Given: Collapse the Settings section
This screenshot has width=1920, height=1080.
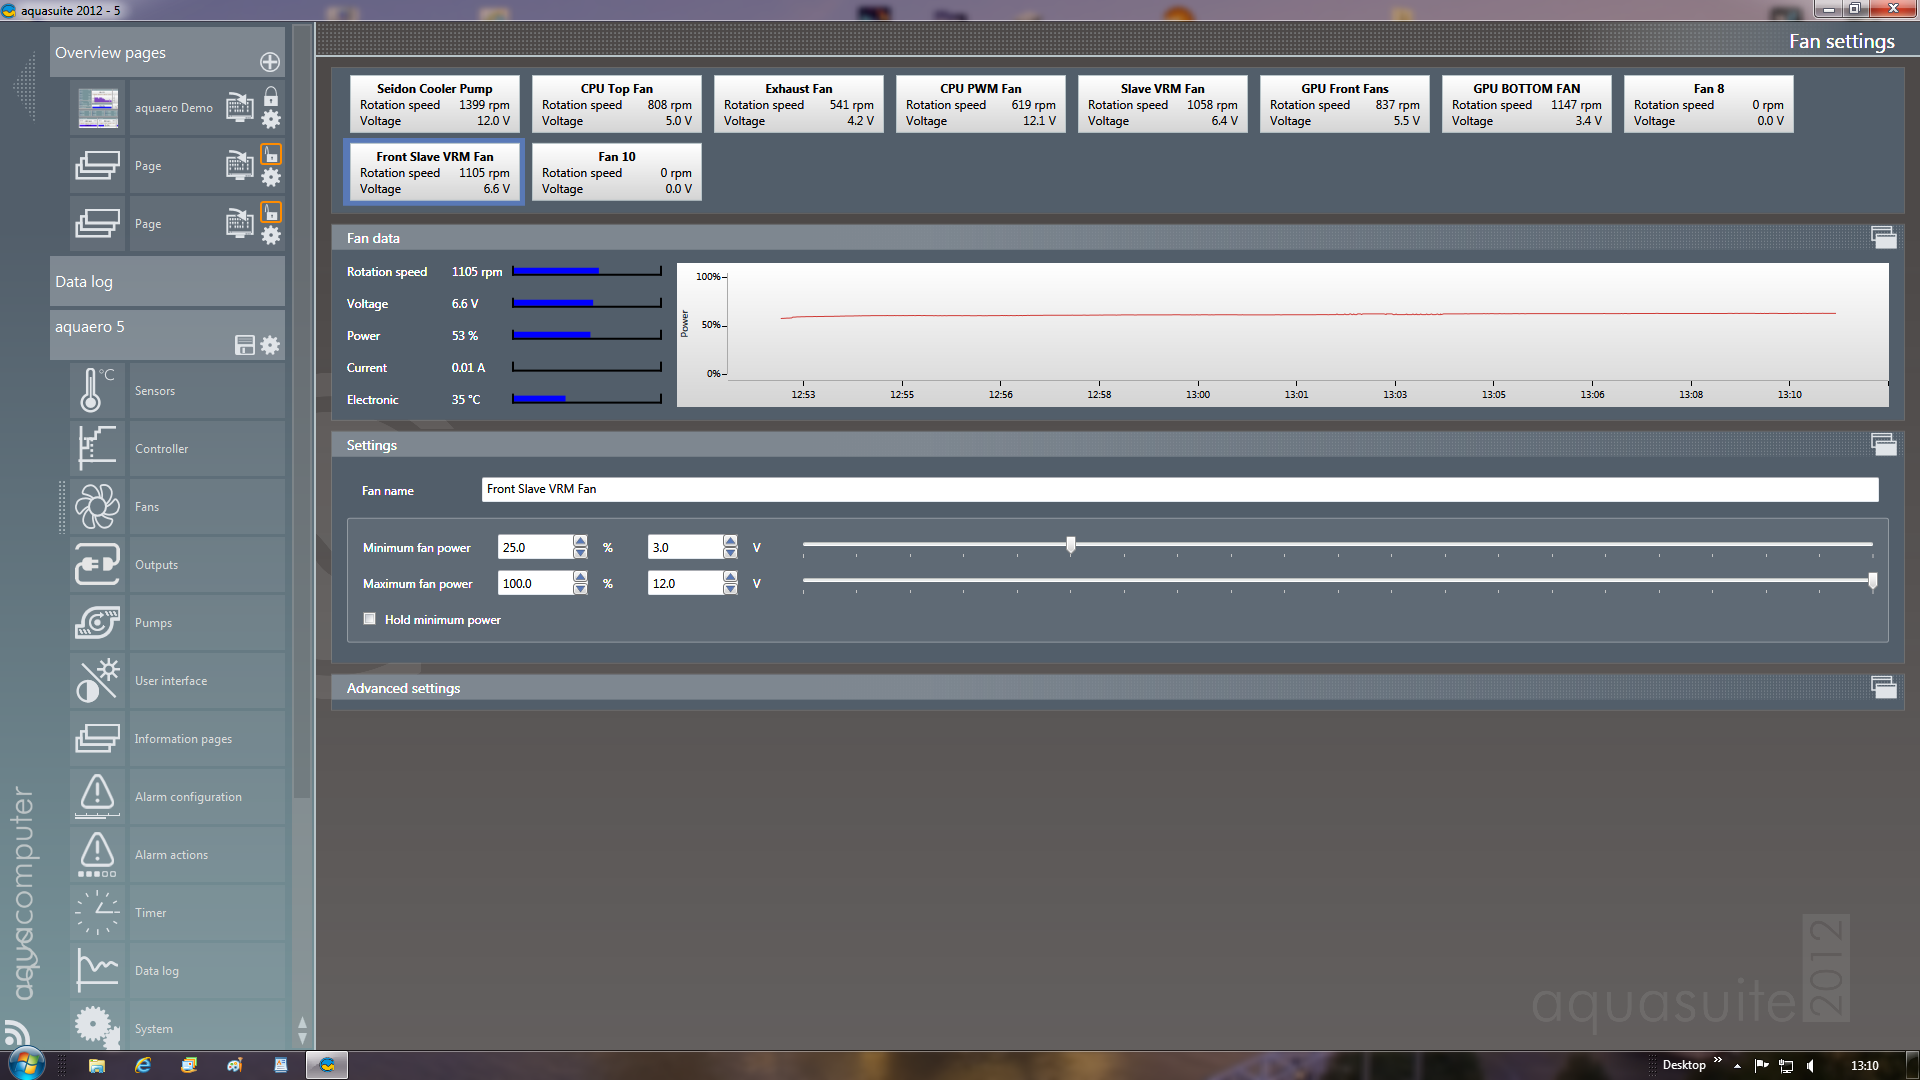Looking at the screenshot, I should (1883, 445).
